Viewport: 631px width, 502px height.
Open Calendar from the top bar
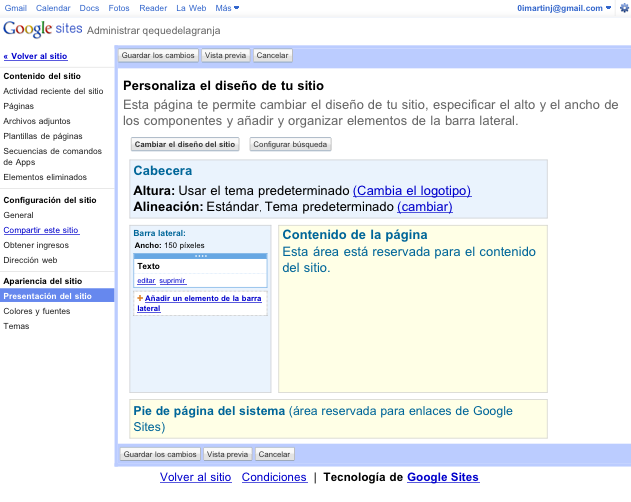[x=53, y=8]
